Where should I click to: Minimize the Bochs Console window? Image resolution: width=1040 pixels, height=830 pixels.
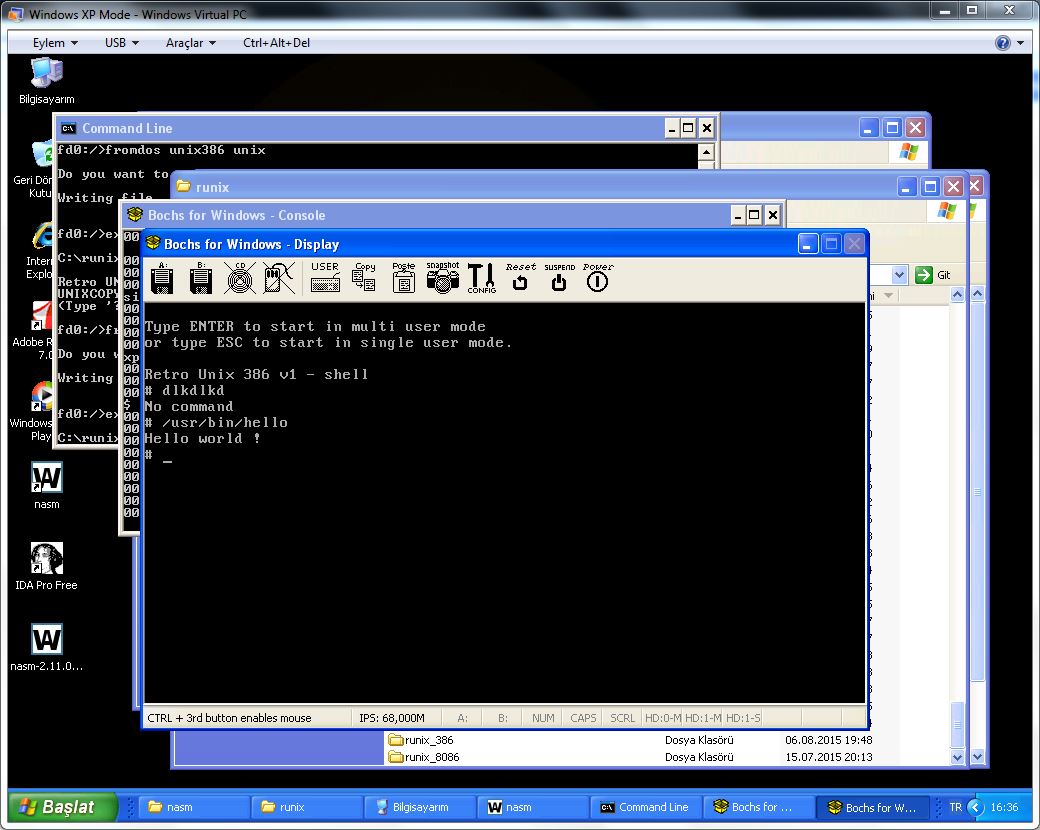click(x=738, y=215)
